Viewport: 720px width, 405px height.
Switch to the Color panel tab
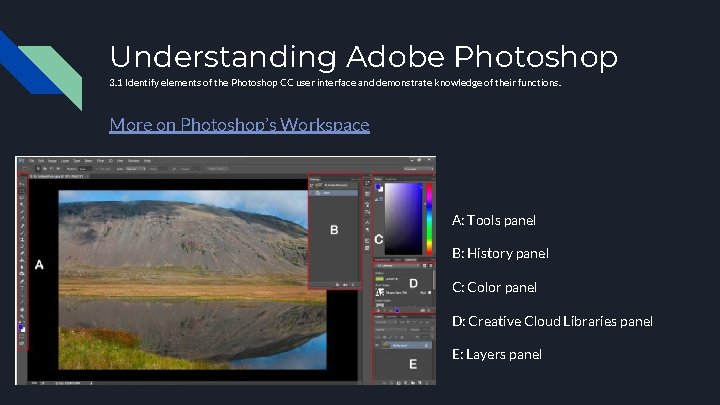tap(378, 179)
